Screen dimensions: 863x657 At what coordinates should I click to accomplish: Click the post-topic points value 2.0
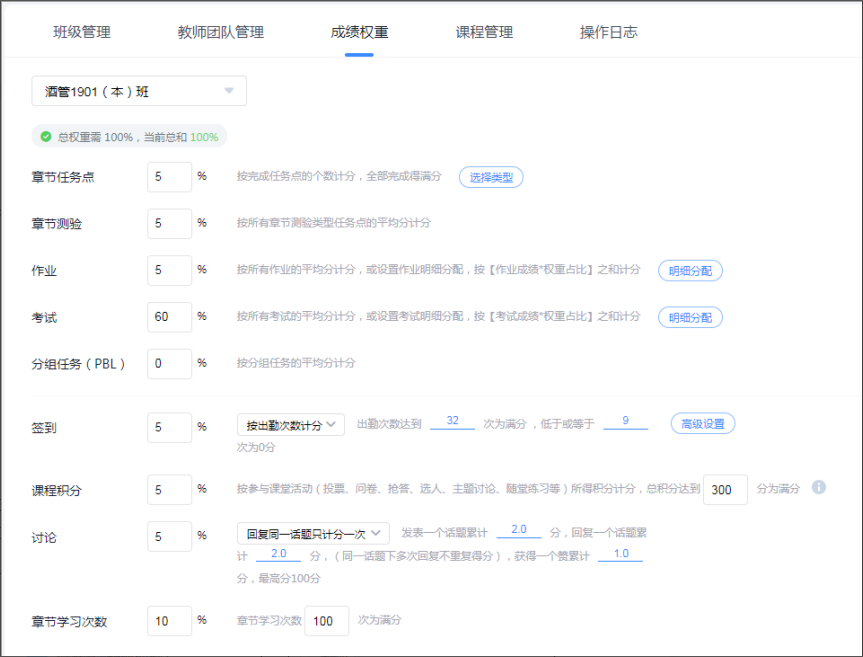pos(519,530)
